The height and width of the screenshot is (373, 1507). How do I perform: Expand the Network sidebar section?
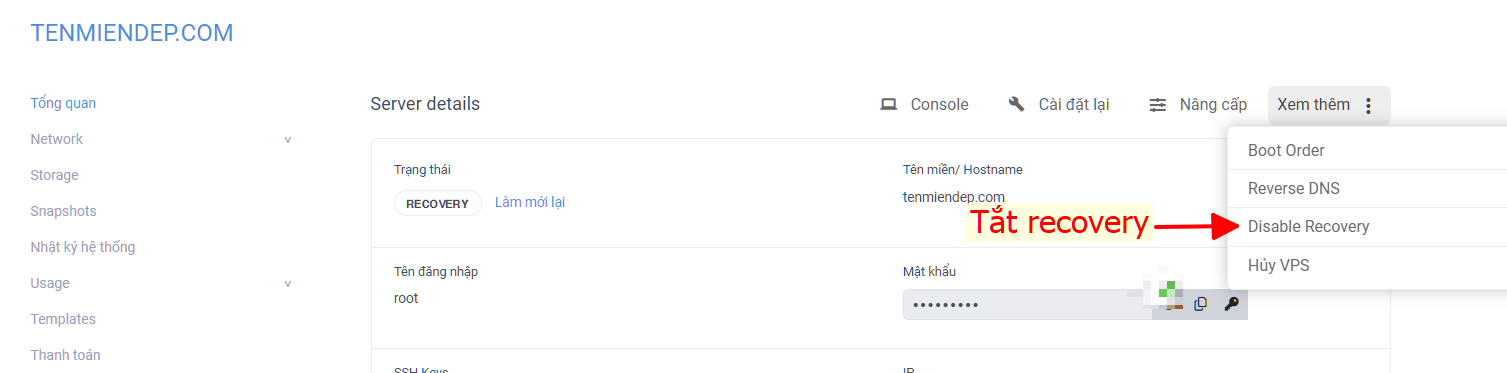tap(288, 140)
